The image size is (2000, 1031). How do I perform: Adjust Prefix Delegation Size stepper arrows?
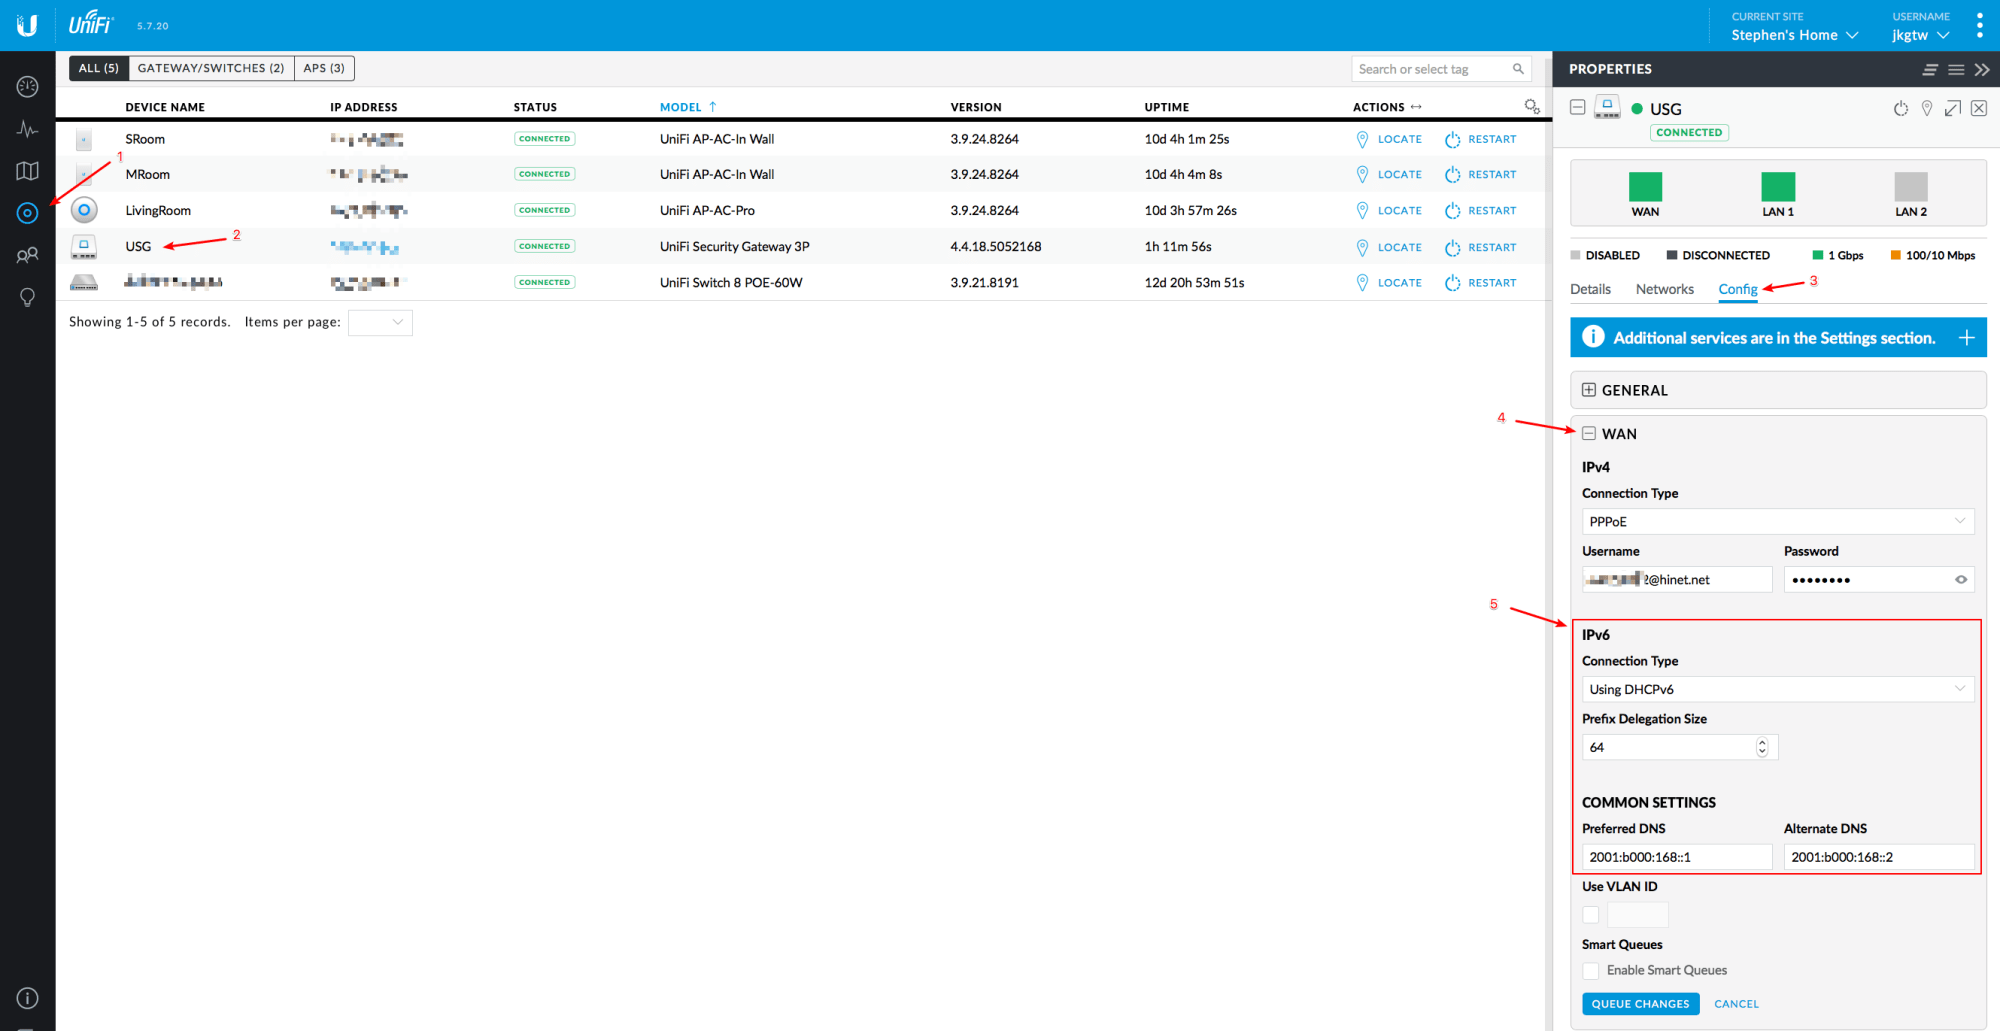click(x=1762, y=747)
